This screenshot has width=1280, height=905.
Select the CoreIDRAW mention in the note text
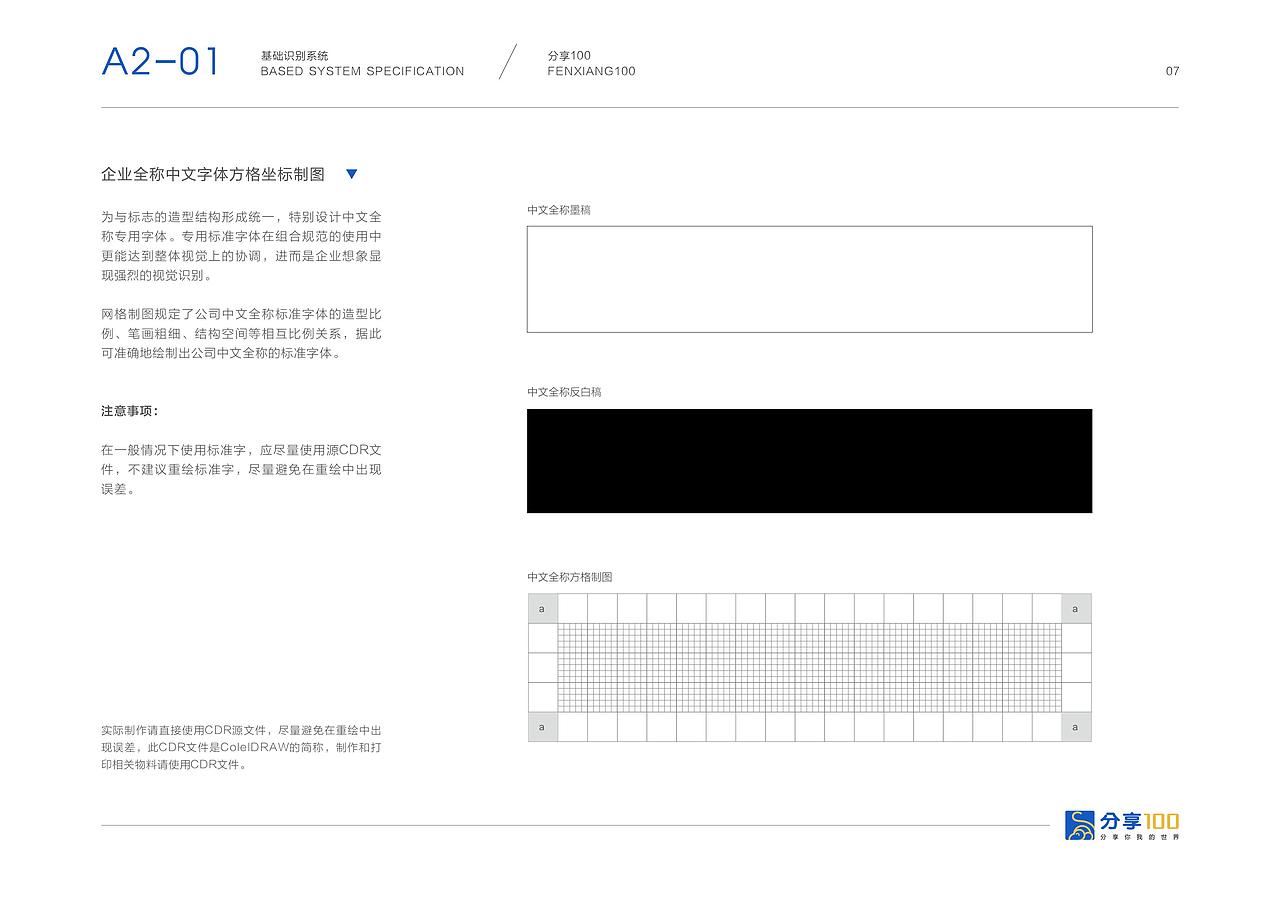[257, 747]
